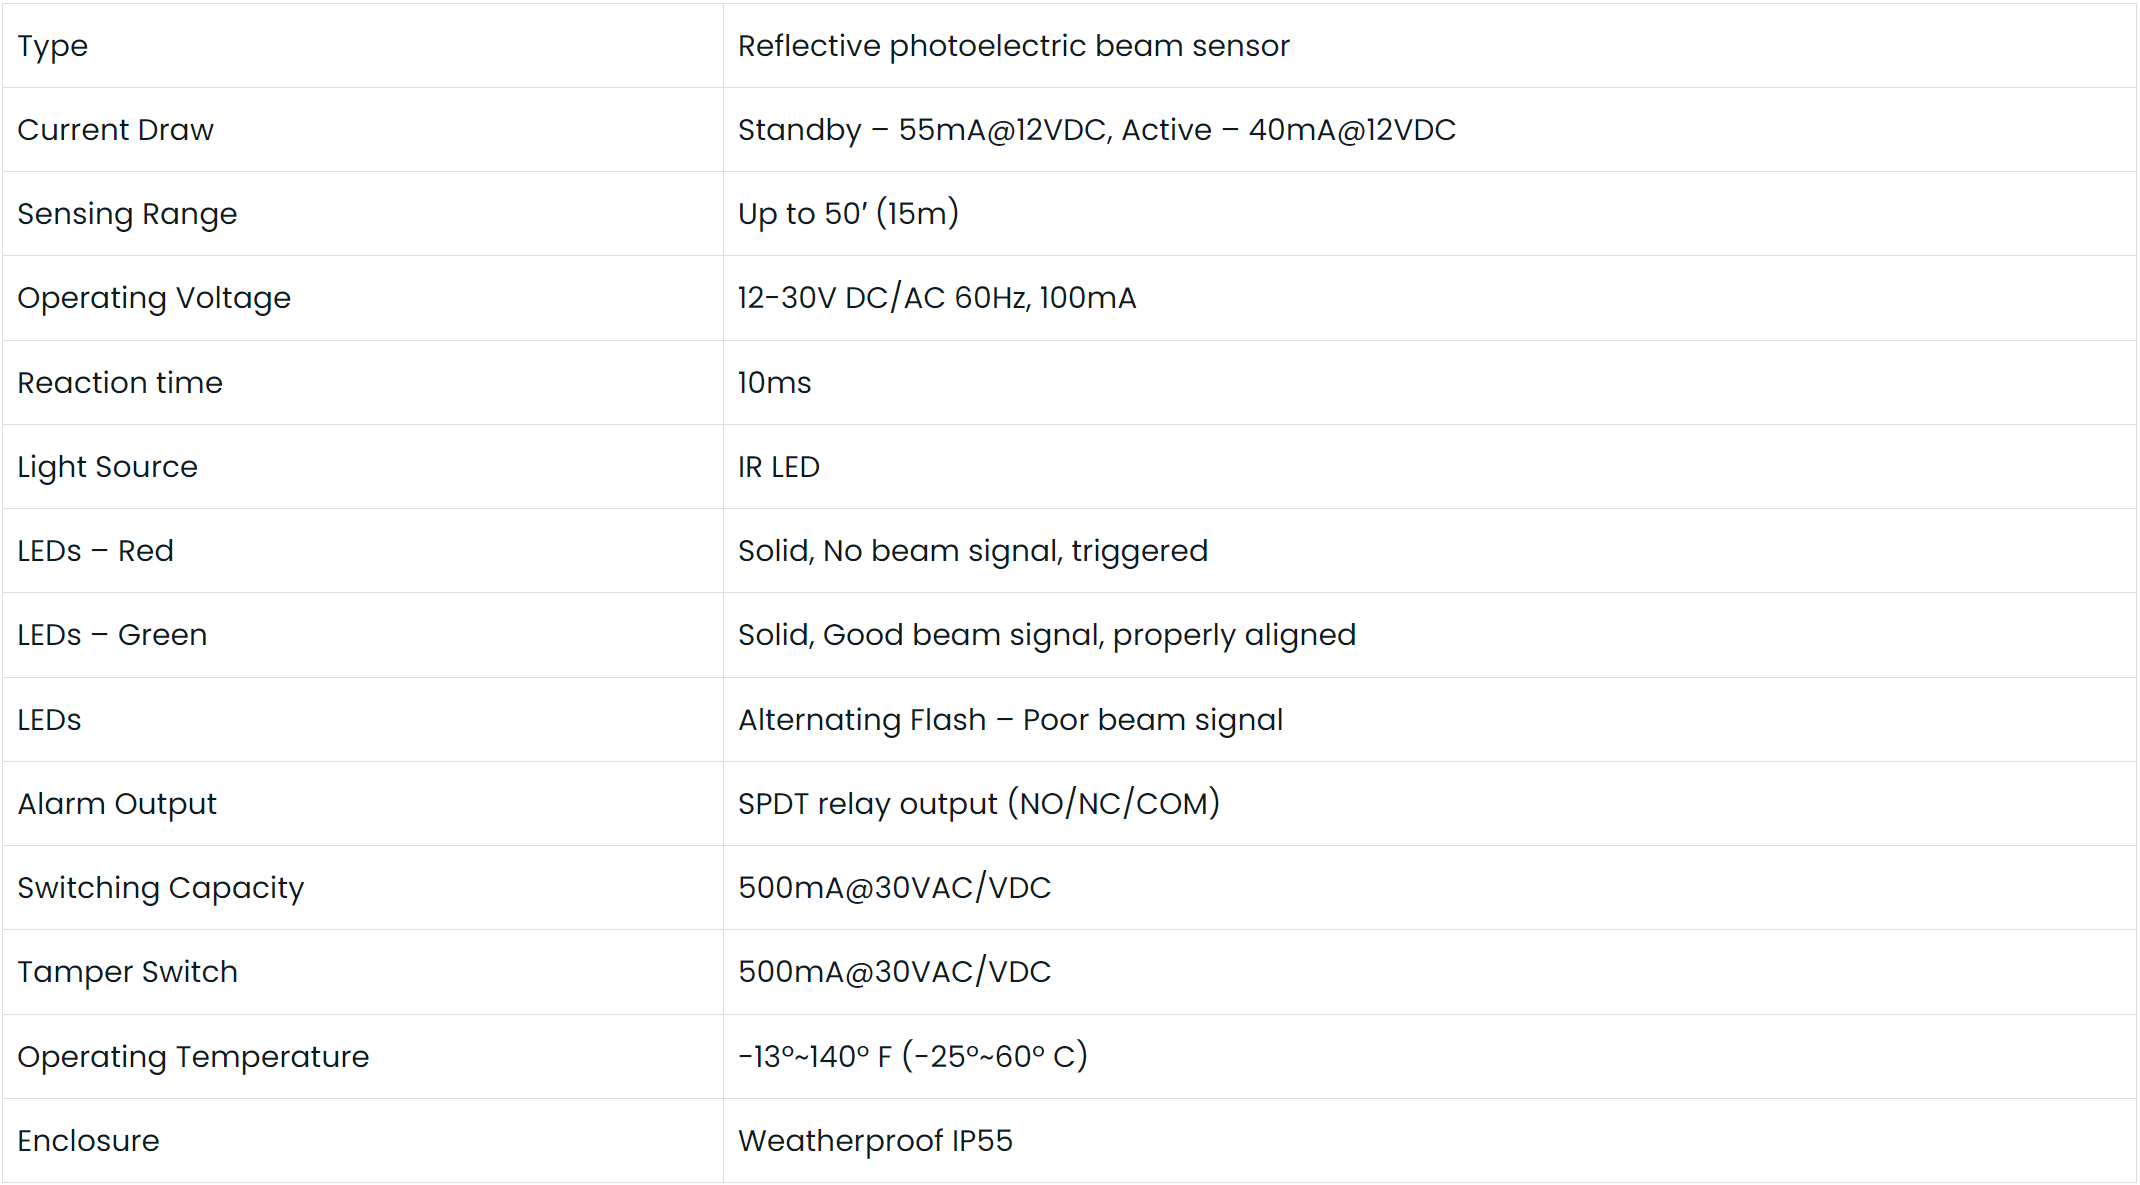This screenshot has width=2140, height=1185.
Task: Select the Current Draw label cell
Action: (x=115, y=130)
